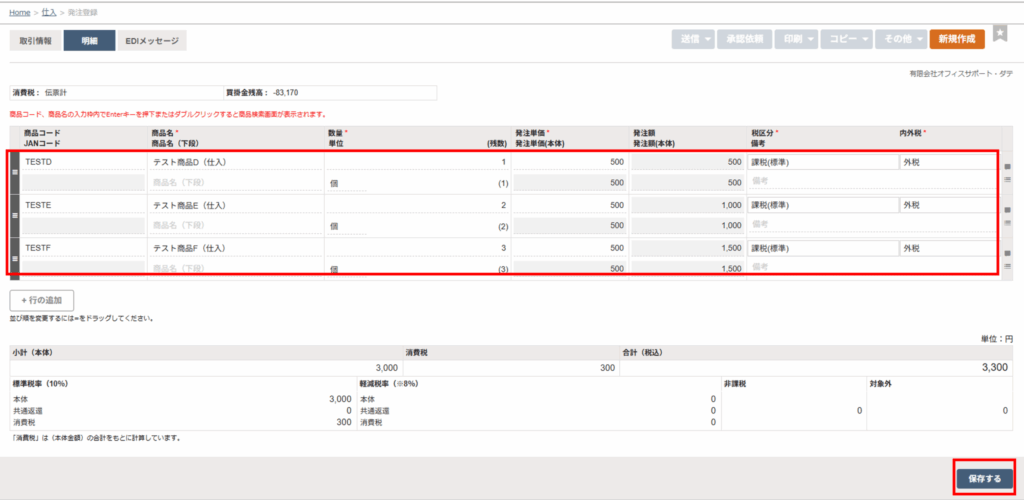The image size is (1024, 500).
Task: Select the 税区分 field for the TESTD row
Action: 822,162
